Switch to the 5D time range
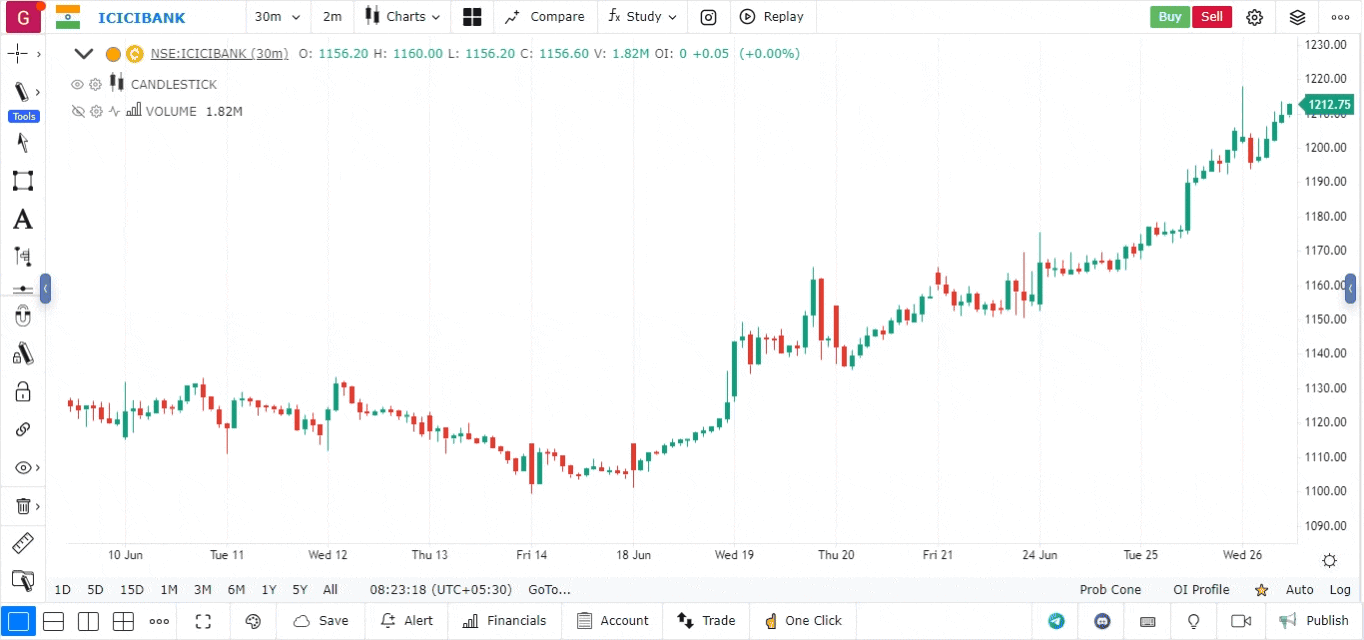This screenshot has width=1364, height=640. [x=95, y=590]
